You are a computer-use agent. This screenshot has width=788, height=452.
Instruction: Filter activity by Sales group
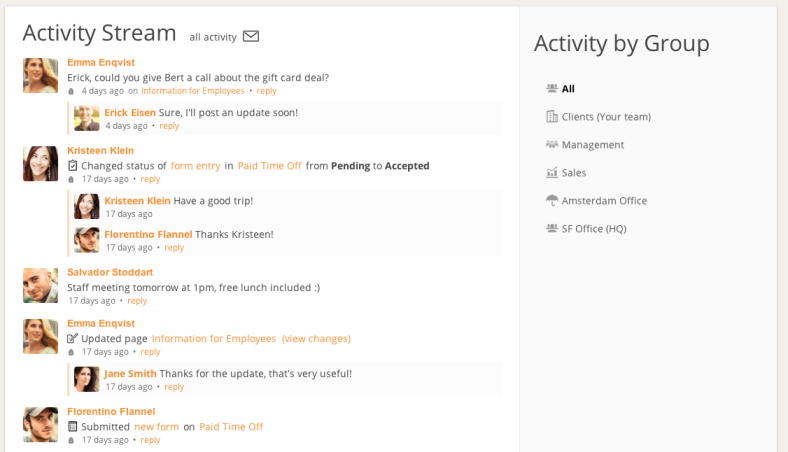pos(573,172)
